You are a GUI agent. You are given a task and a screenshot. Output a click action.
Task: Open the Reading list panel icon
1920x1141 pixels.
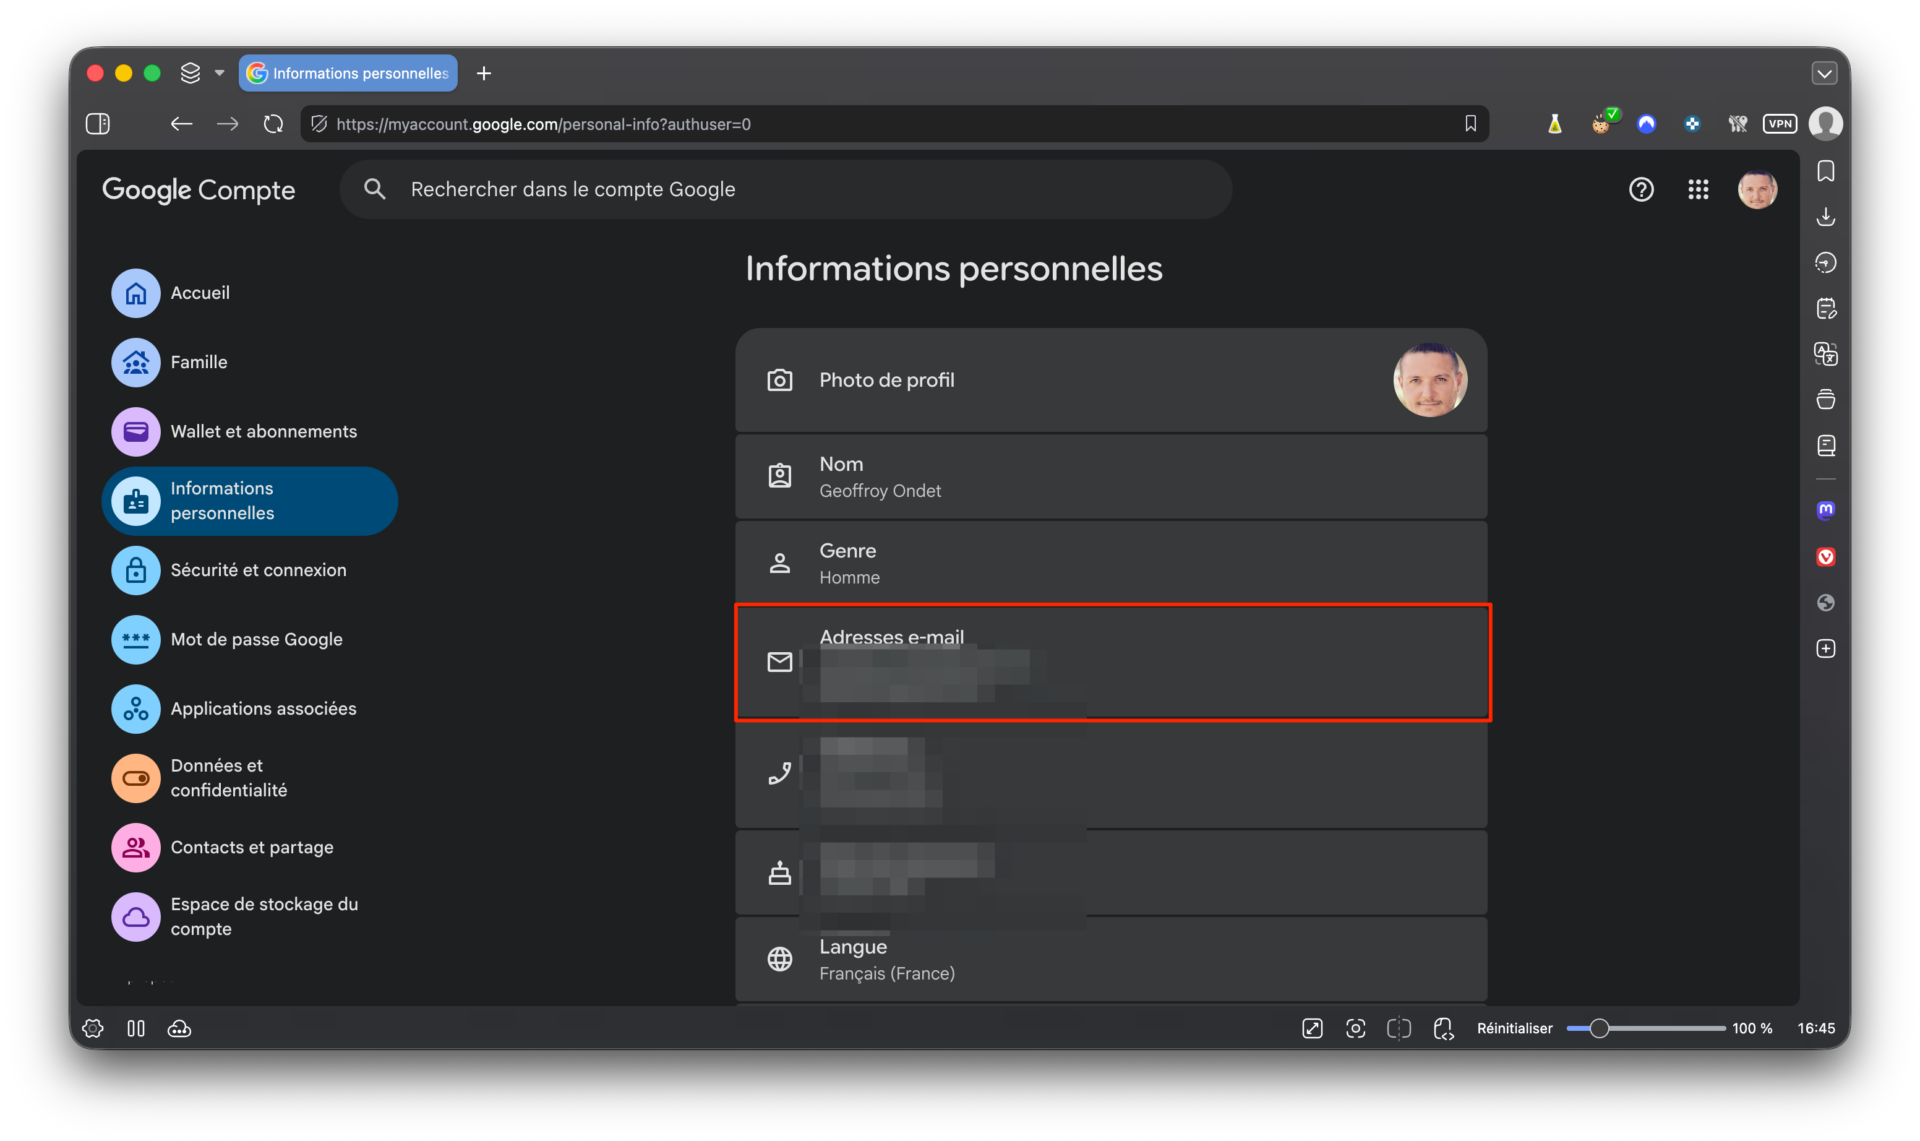pyautogui.click(x=1826, y=446)
